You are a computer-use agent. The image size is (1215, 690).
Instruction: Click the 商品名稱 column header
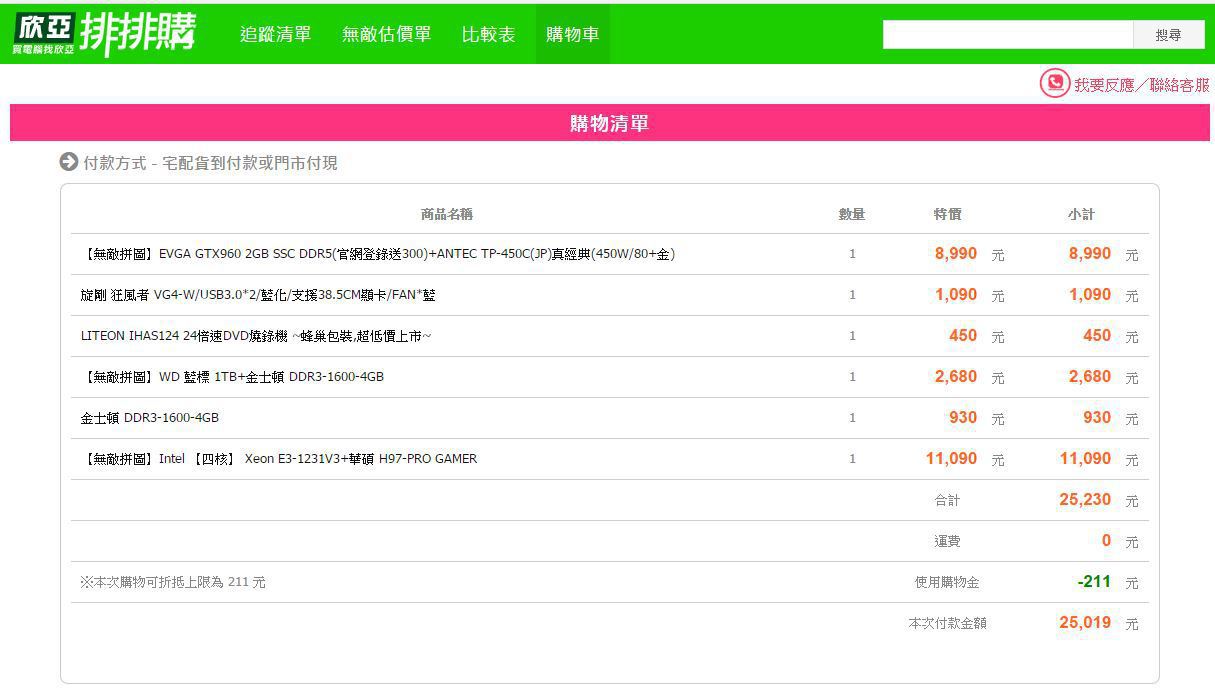coord(447,214)
